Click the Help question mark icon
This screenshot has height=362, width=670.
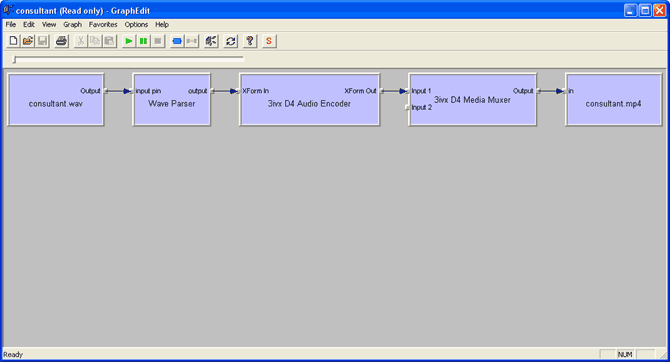(250, 41)
